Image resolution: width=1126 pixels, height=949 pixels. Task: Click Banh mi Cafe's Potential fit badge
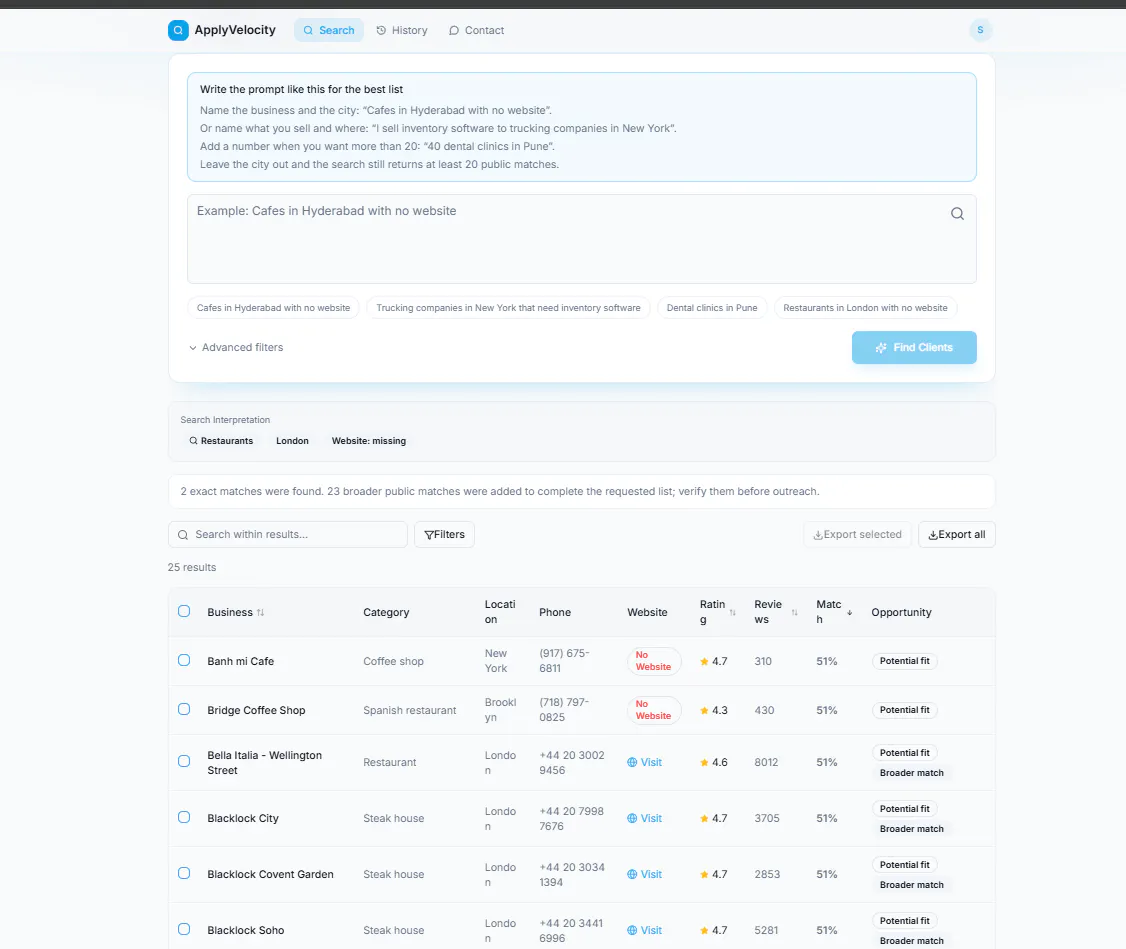(904, 661)
